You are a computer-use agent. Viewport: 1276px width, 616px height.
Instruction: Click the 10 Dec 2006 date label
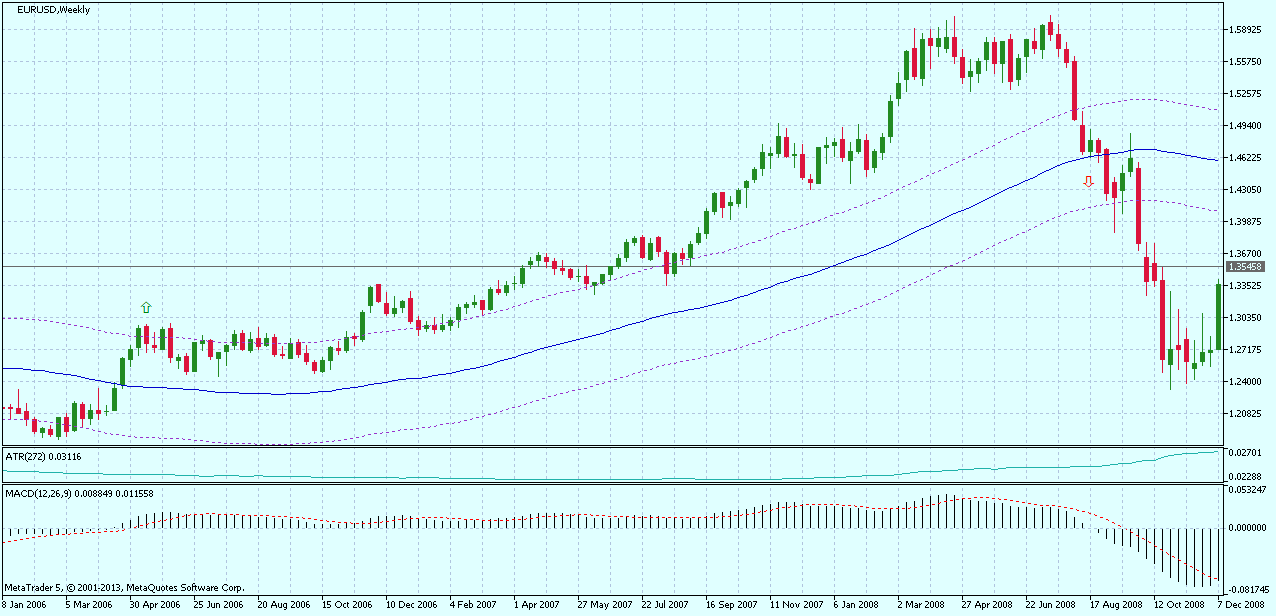coord(411,606)
